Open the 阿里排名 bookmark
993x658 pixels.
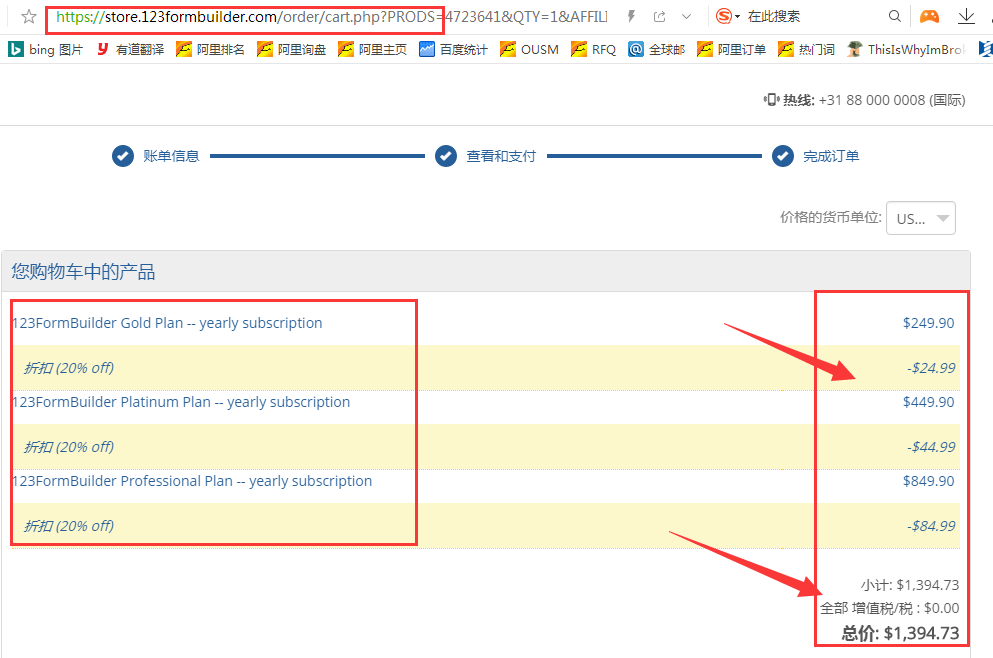coord(210,49)
